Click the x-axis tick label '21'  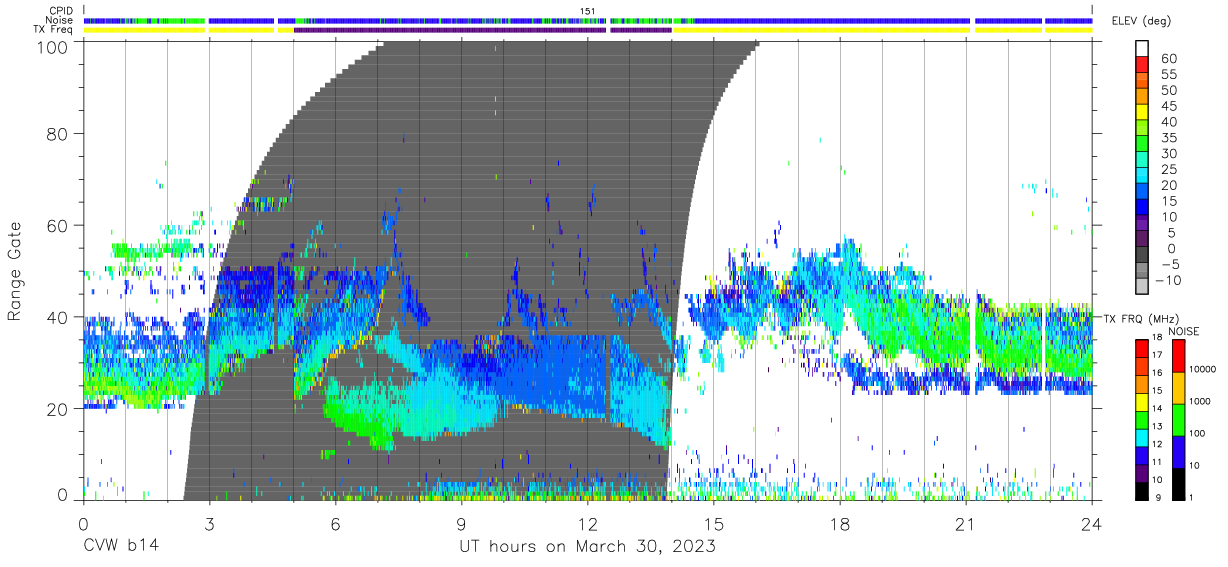[966, 523]
